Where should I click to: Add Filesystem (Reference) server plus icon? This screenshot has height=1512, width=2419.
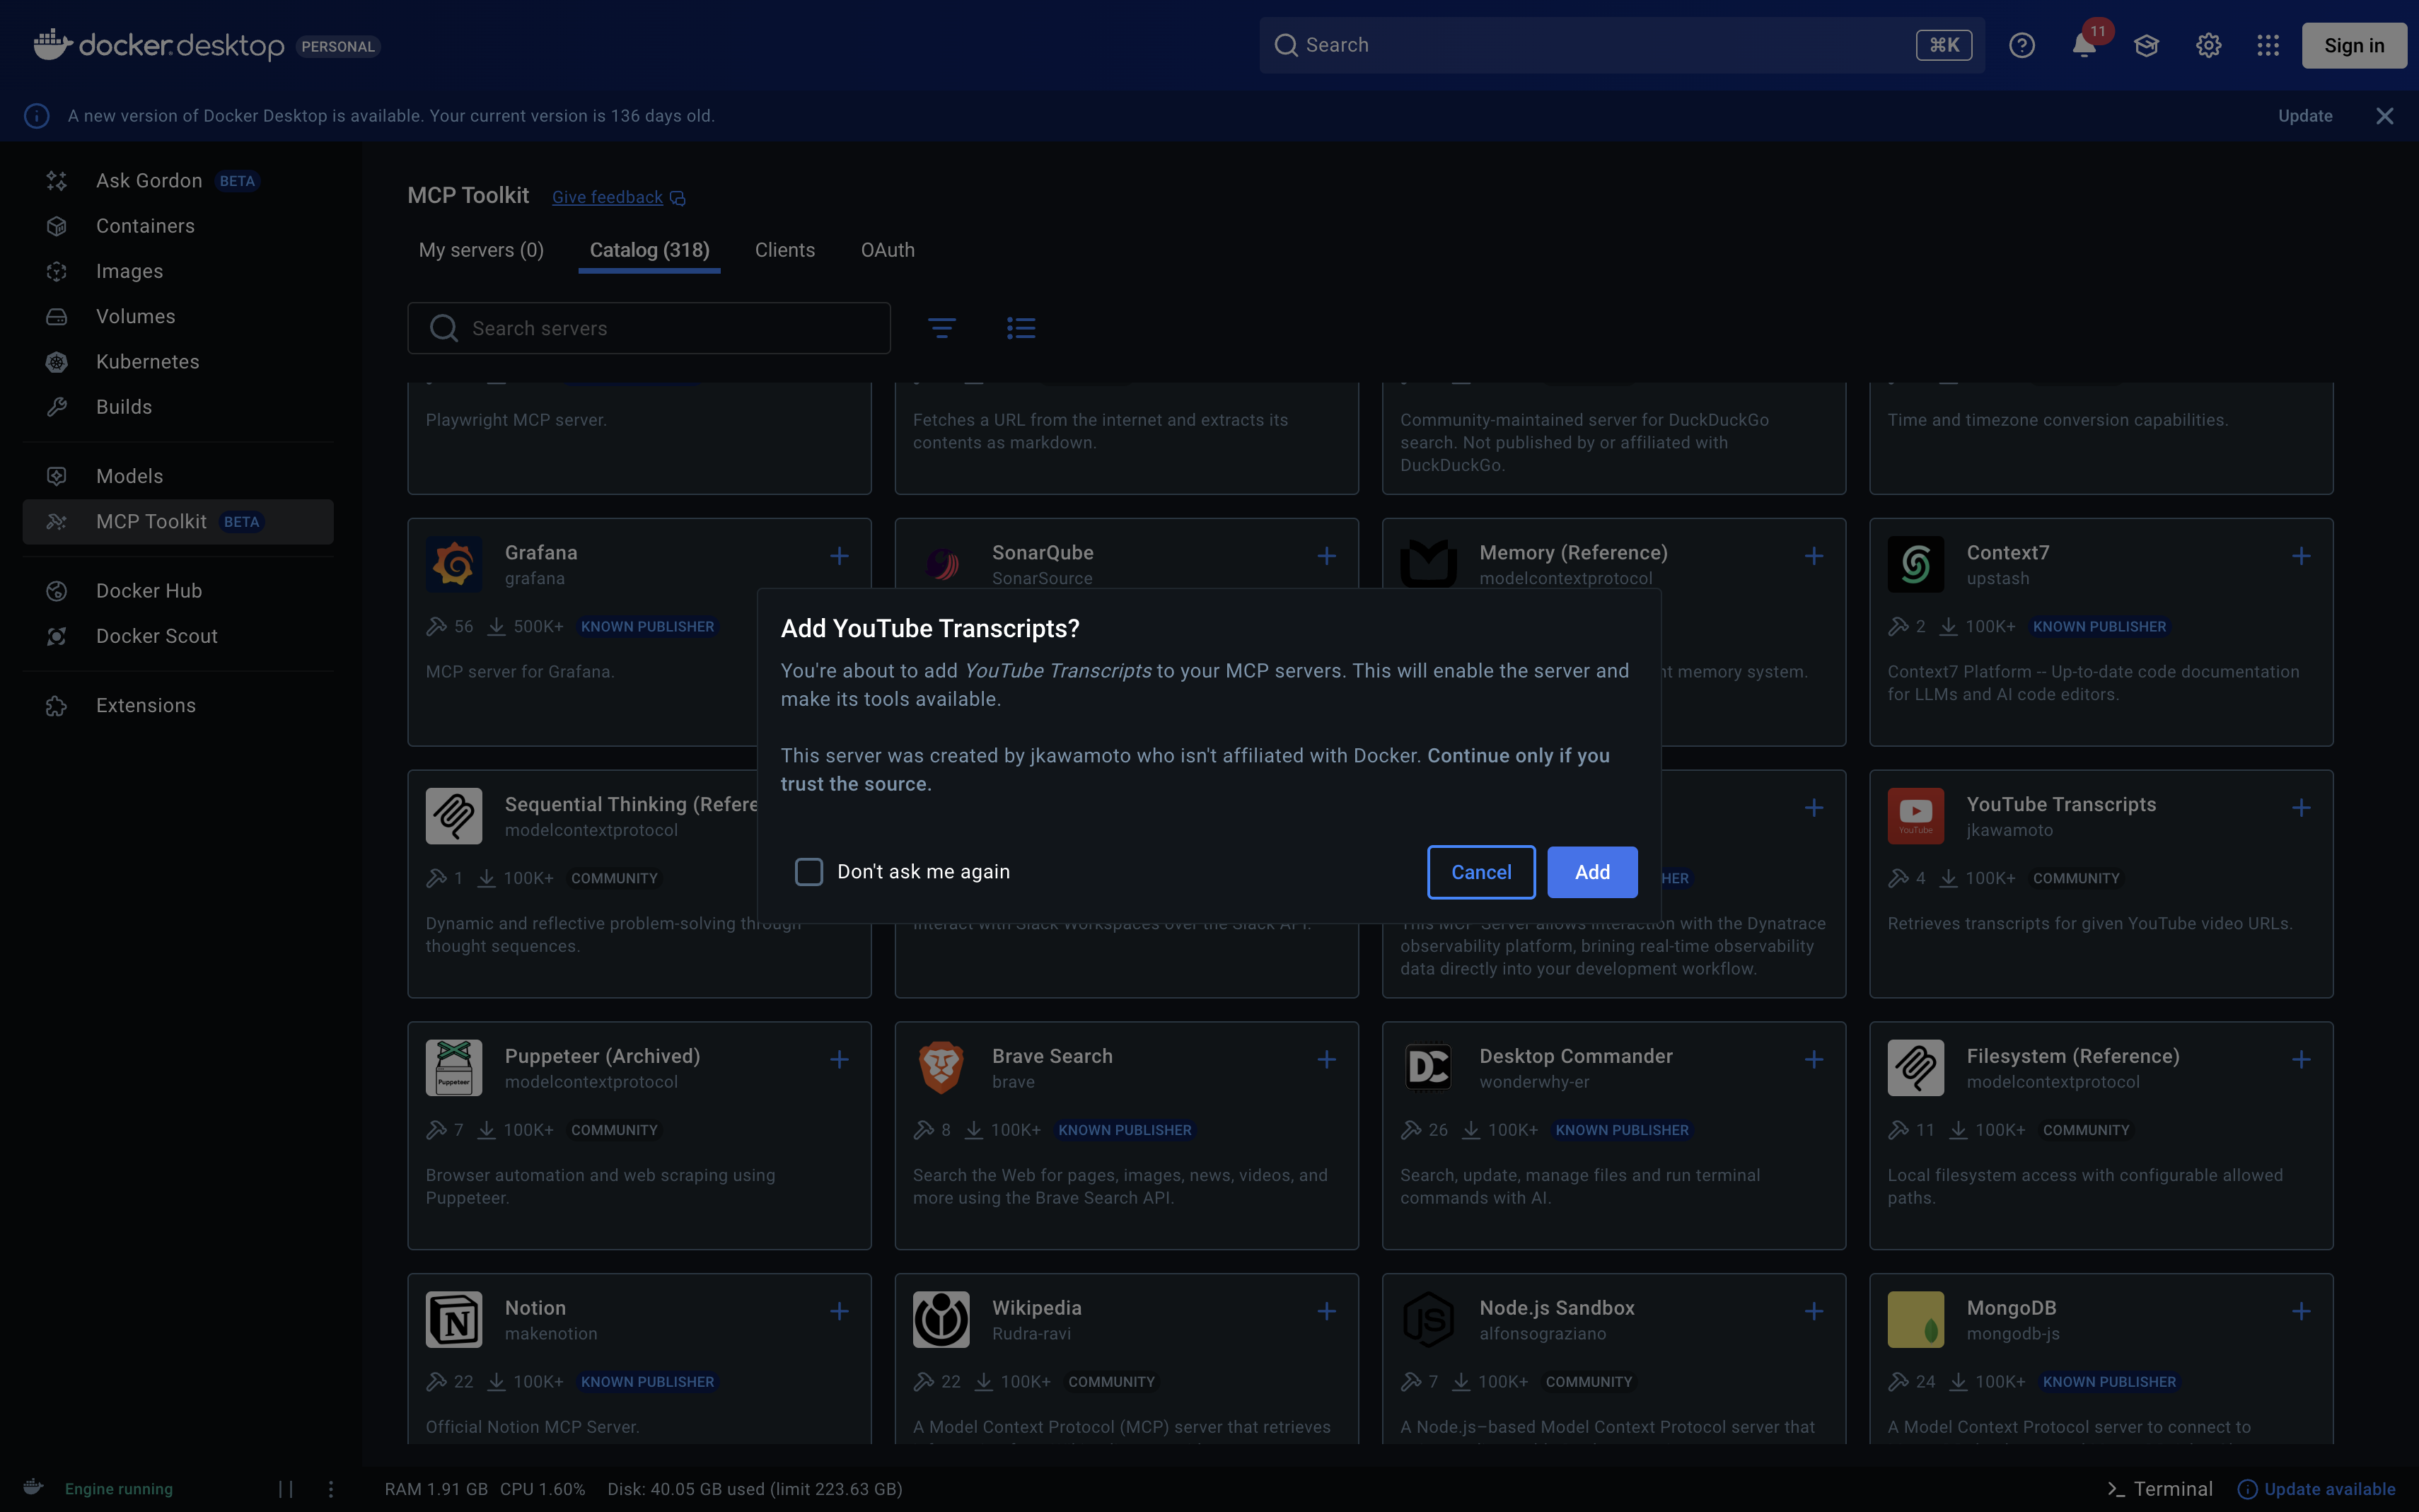click(2301, 1060)
